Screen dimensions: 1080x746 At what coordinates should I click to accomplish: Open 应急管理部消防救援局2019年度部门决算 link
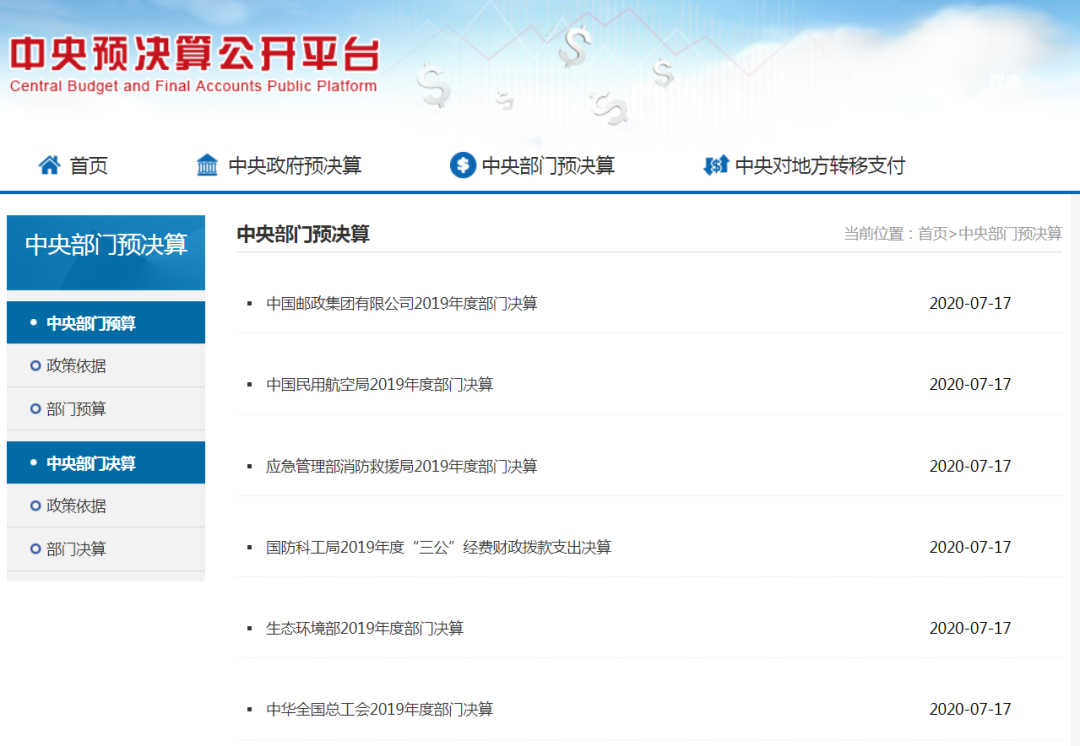[401, 466]
